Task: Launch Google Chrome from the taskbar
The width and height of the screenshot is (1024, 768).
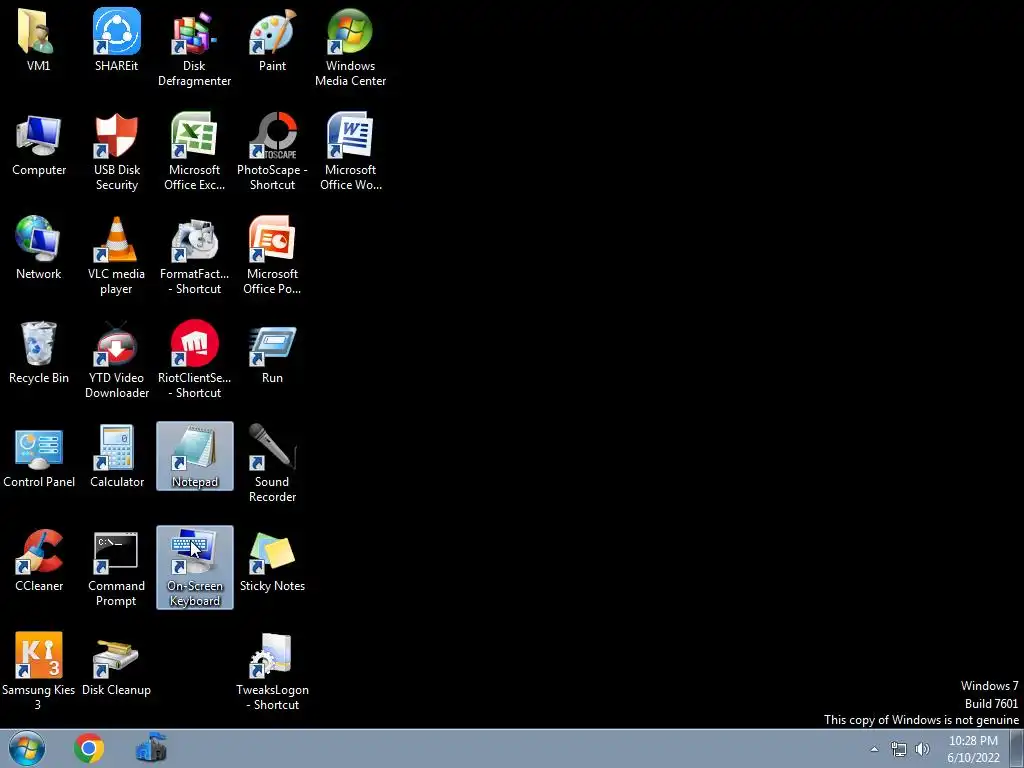Action: point(89,748)
